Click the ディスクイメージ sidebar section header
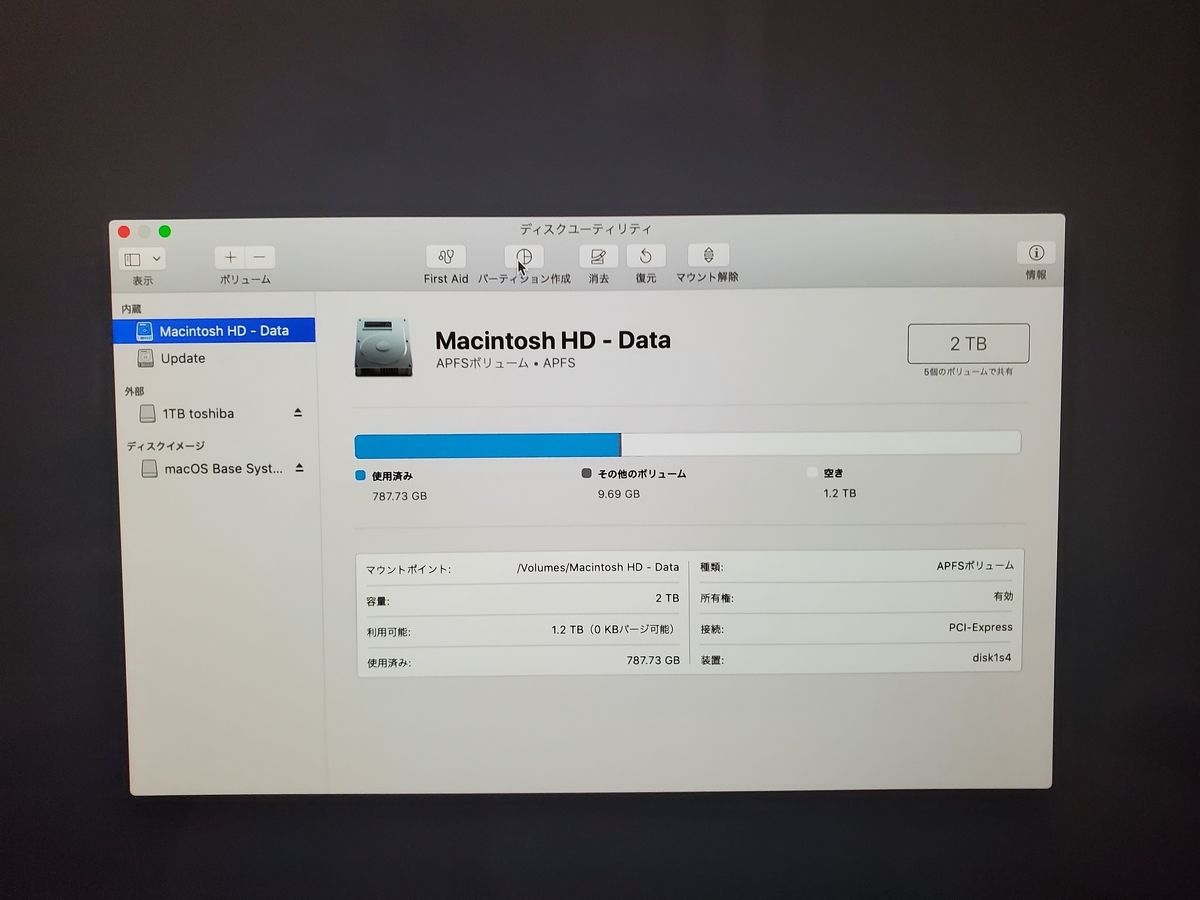The height and width of the screenshot is (900, 1200). pos(165,446)
